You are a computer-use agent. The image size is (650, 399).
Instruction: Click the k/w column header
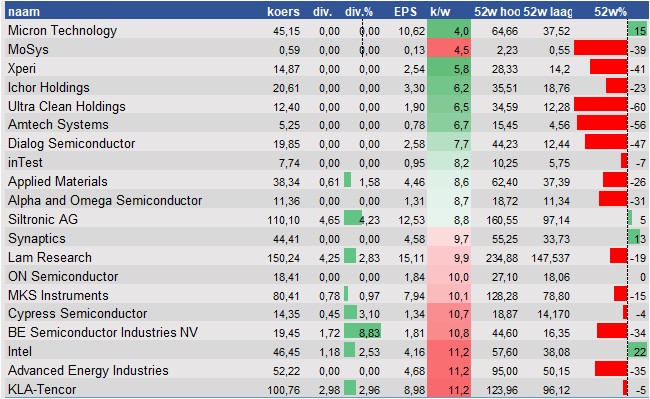tap(440, 12)
